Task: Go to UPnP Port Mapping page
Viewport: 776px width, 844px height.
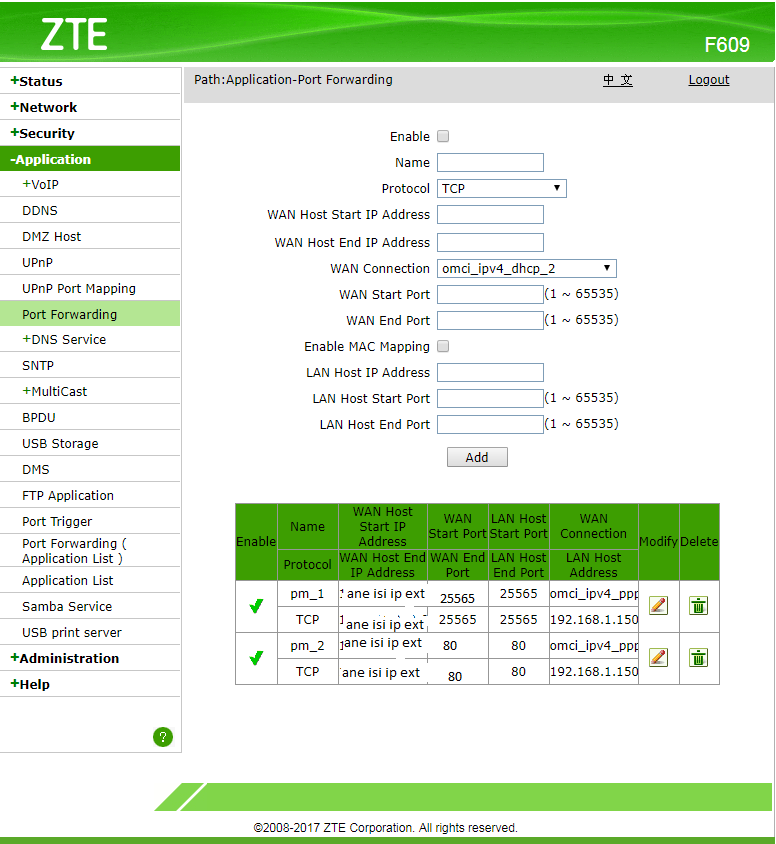Action: (79, 289)
